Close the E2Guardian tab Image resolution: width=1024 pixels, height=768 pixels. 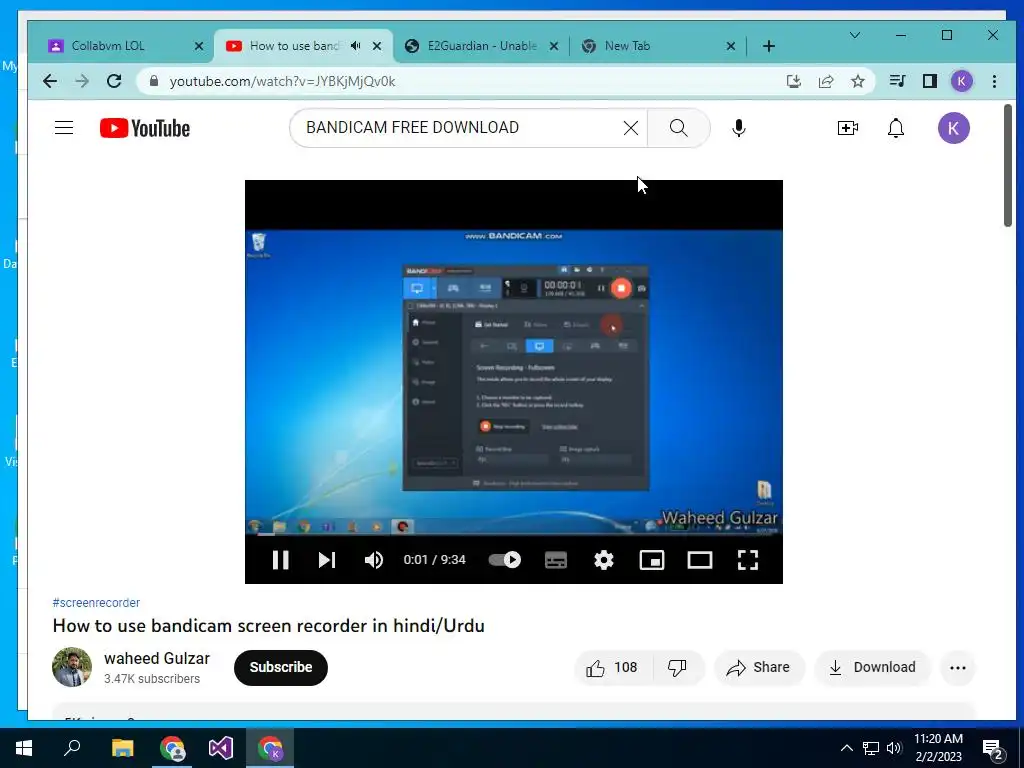[x=554, y=46]
